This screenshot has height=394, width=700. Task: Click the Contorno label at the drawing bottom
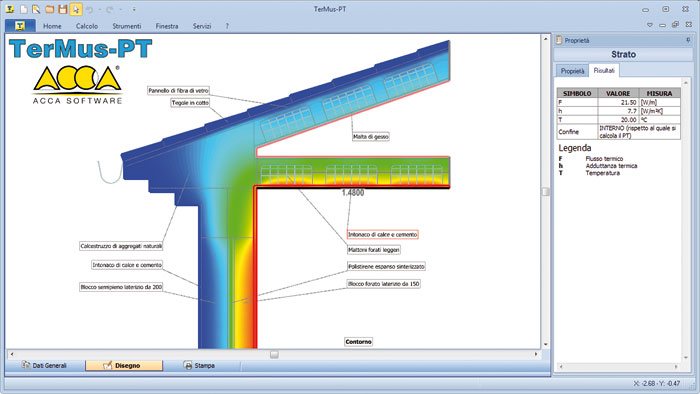pyautogui.click(x=358, y=342)
